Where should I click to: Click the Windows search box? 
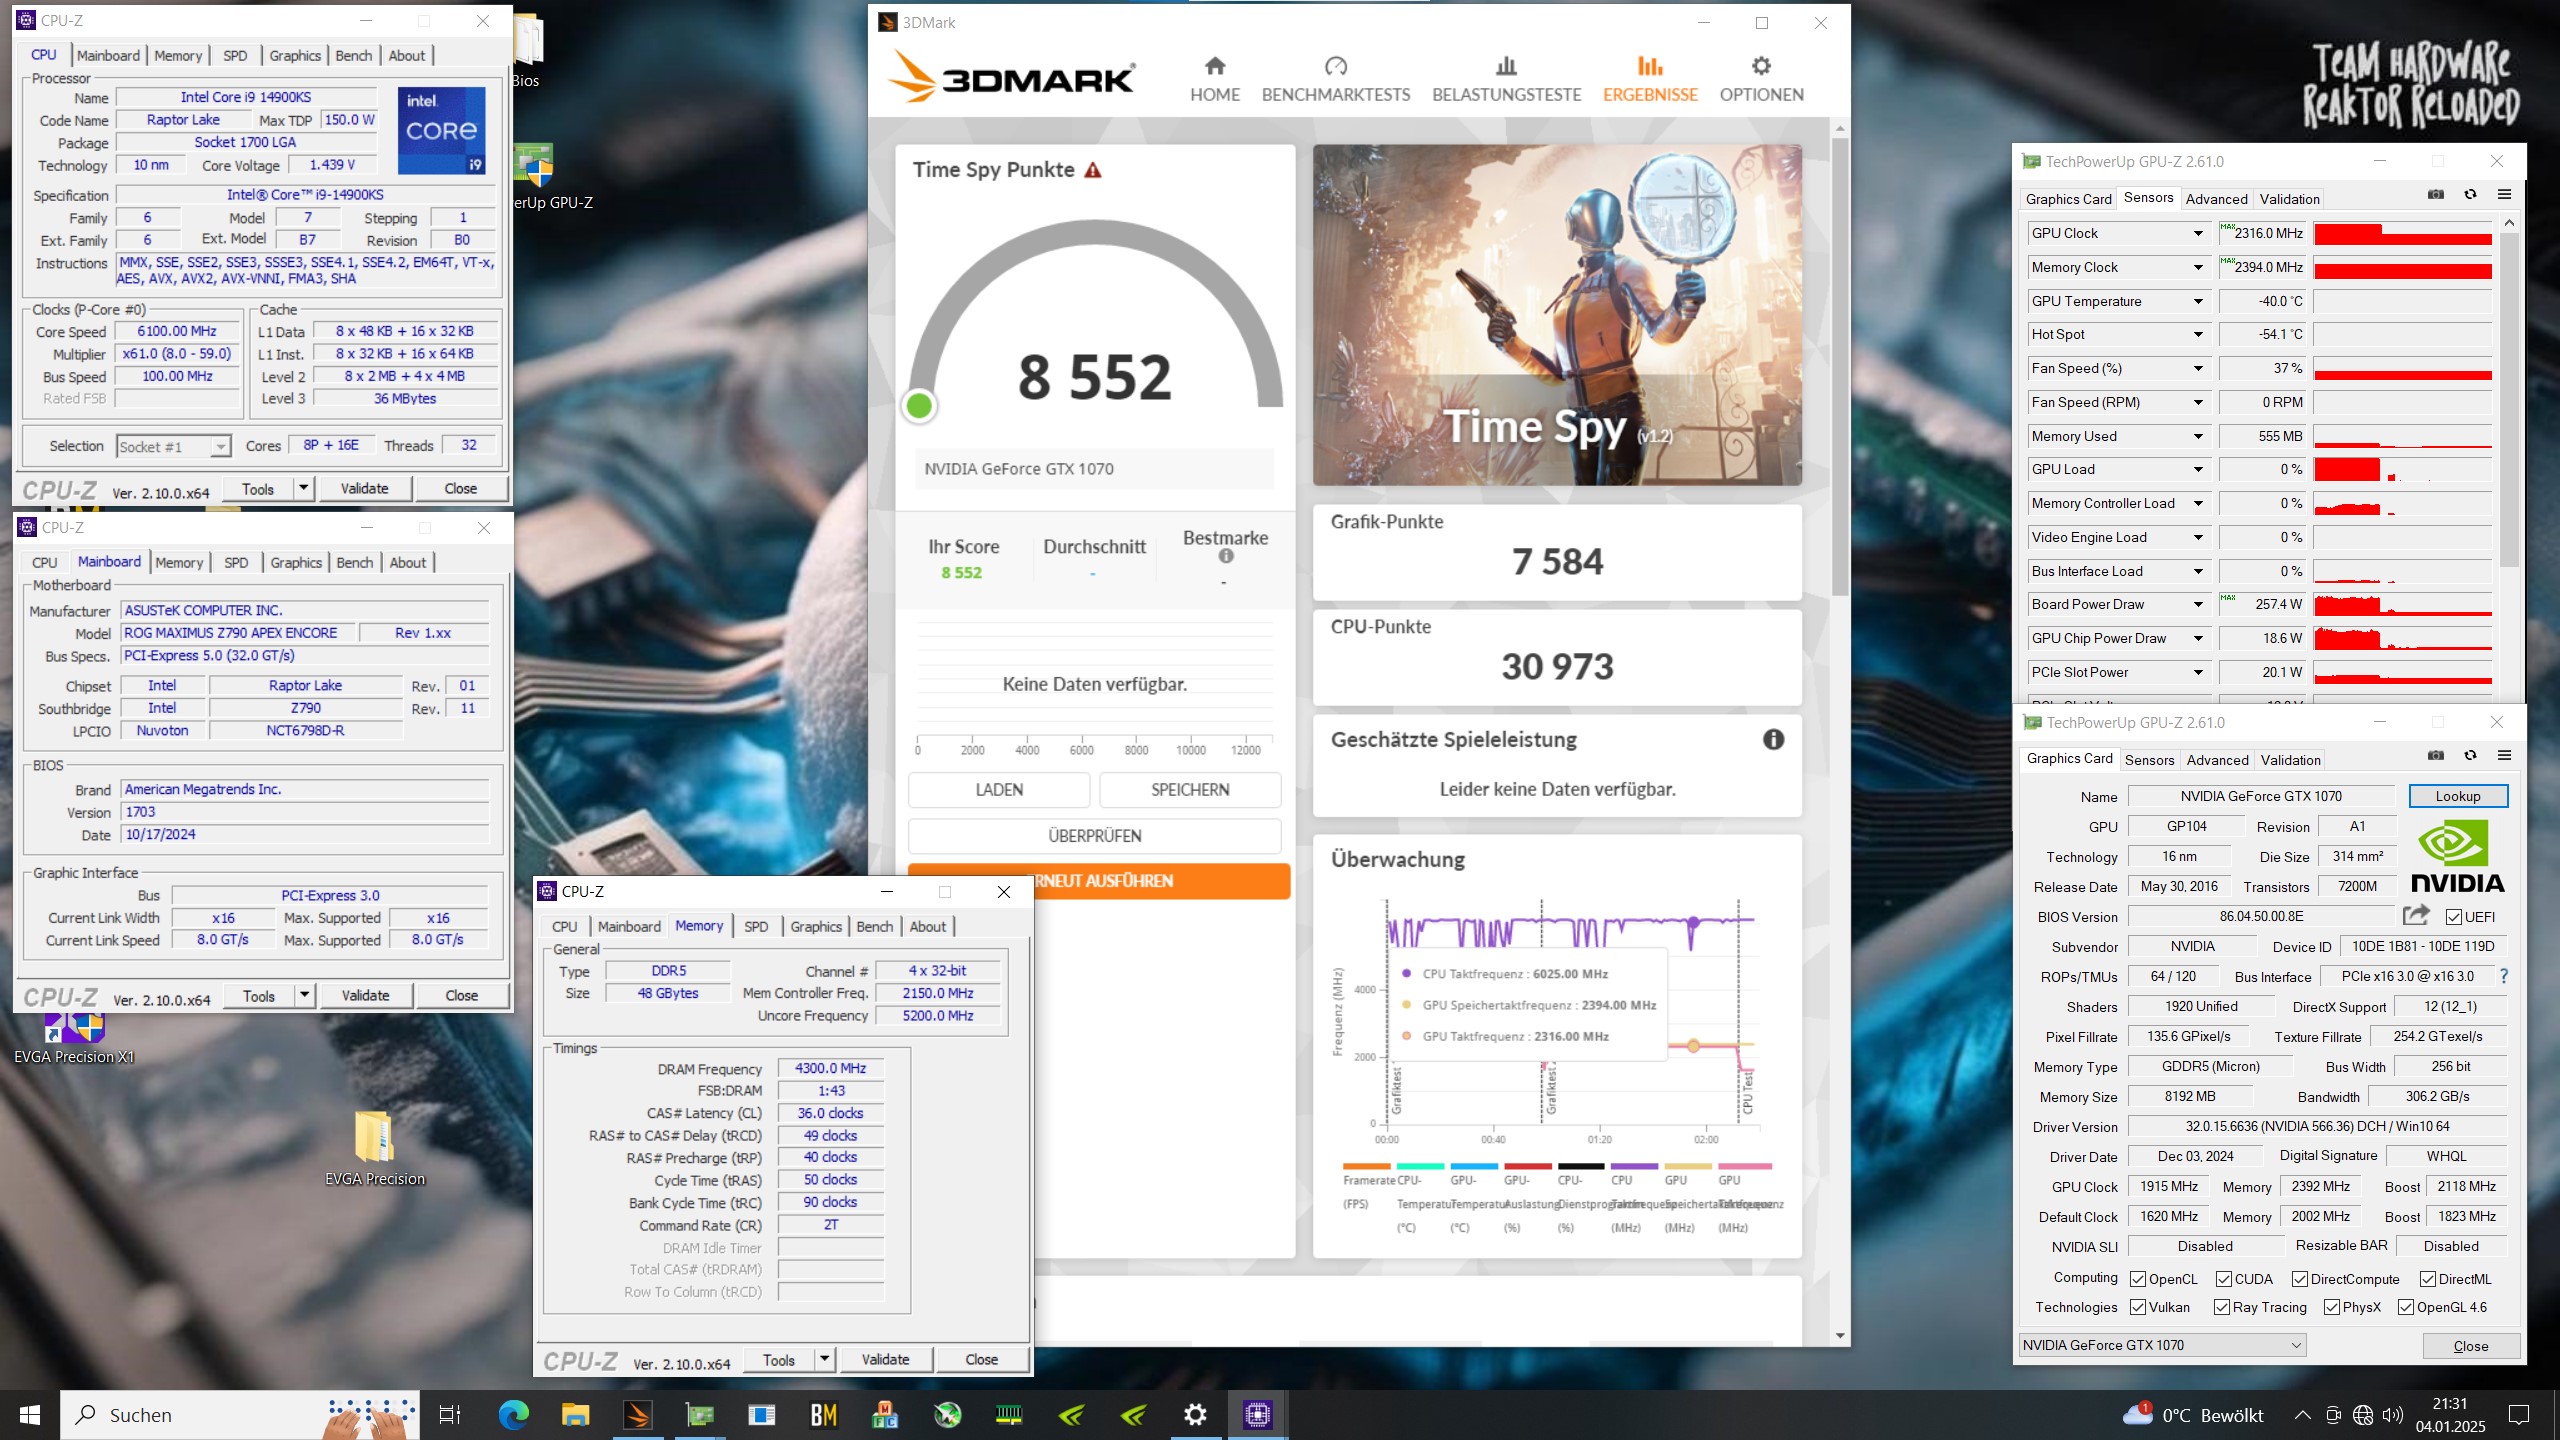(240, 1414)
